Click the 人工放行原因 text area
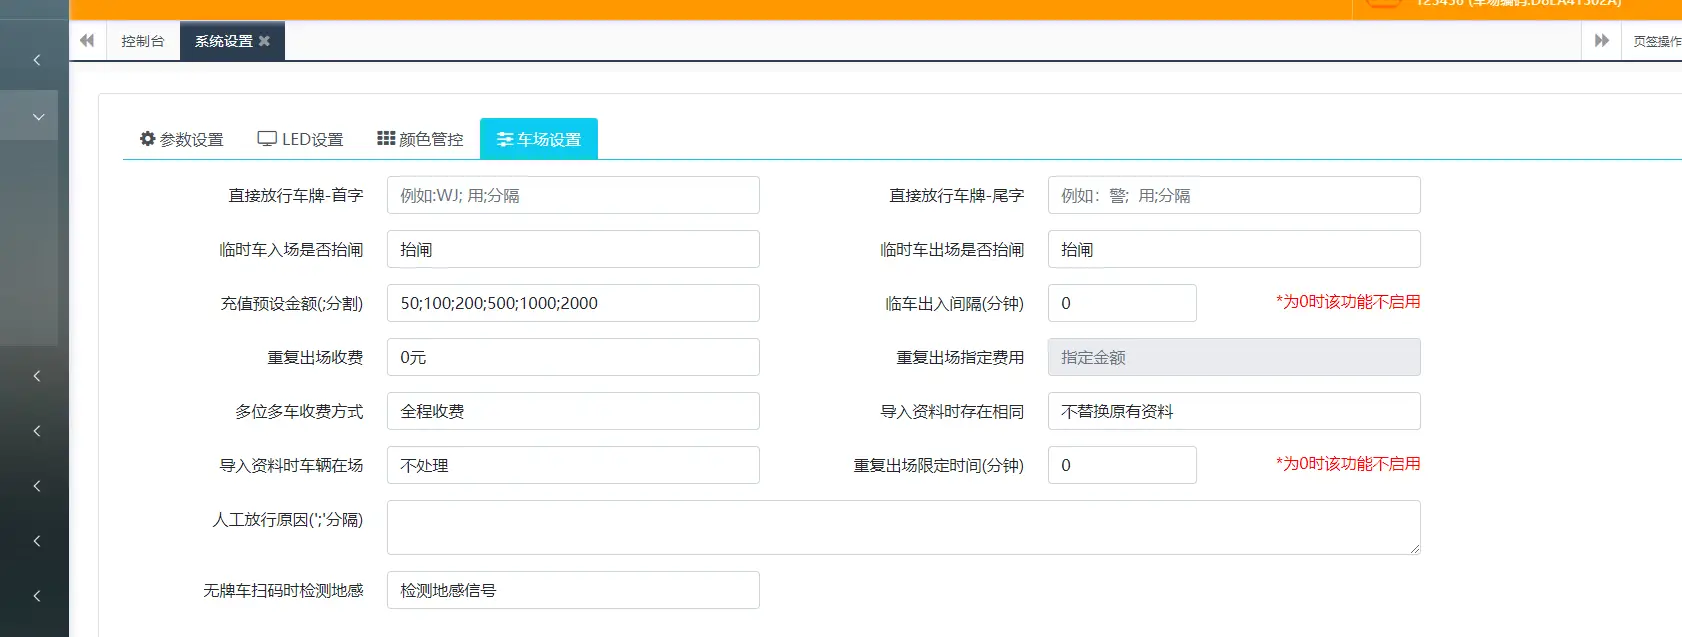Image resolution: width=1682 pixels, height=637 pixels. pyautogui.click(x=903, y=527)
